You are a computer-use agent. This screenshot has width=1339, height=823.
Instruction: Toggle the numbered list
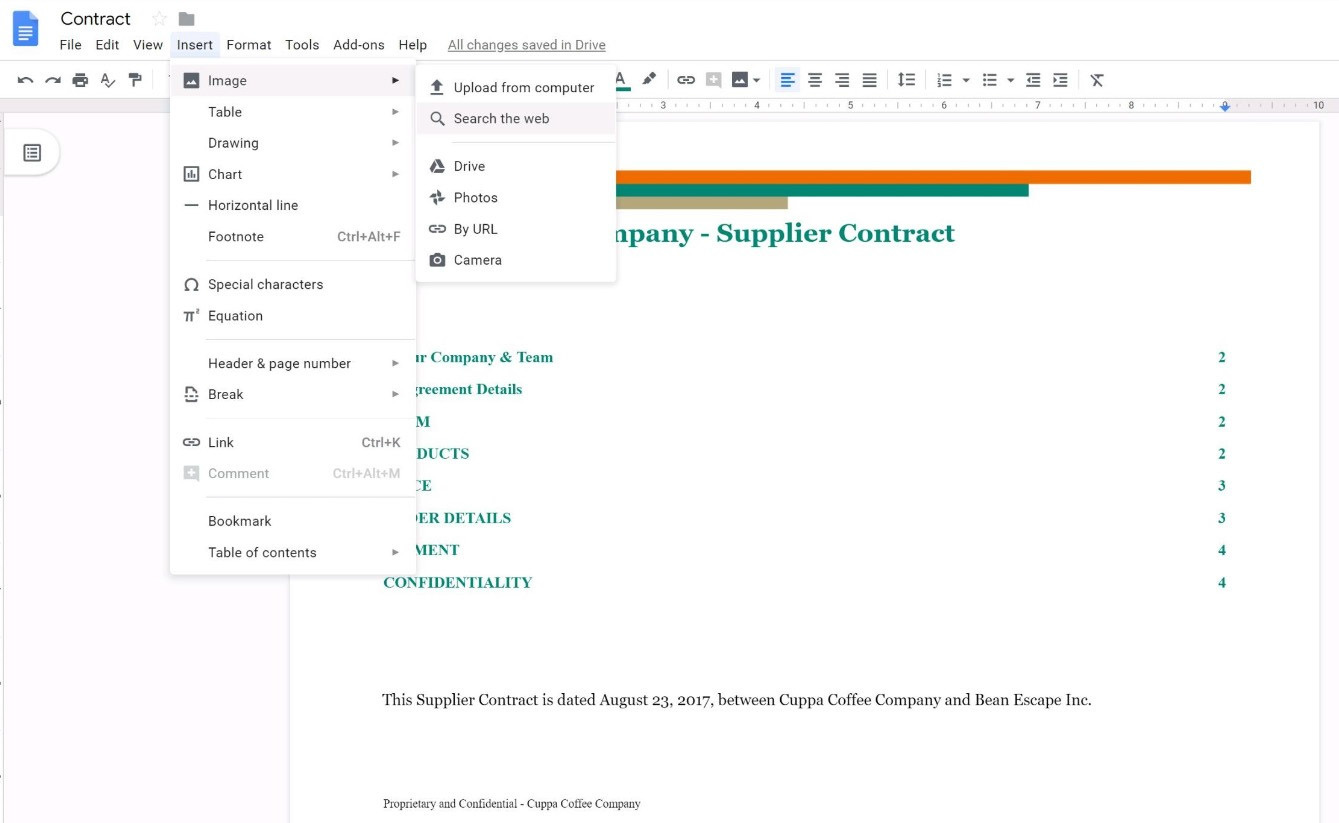click(x=944, y=80)
